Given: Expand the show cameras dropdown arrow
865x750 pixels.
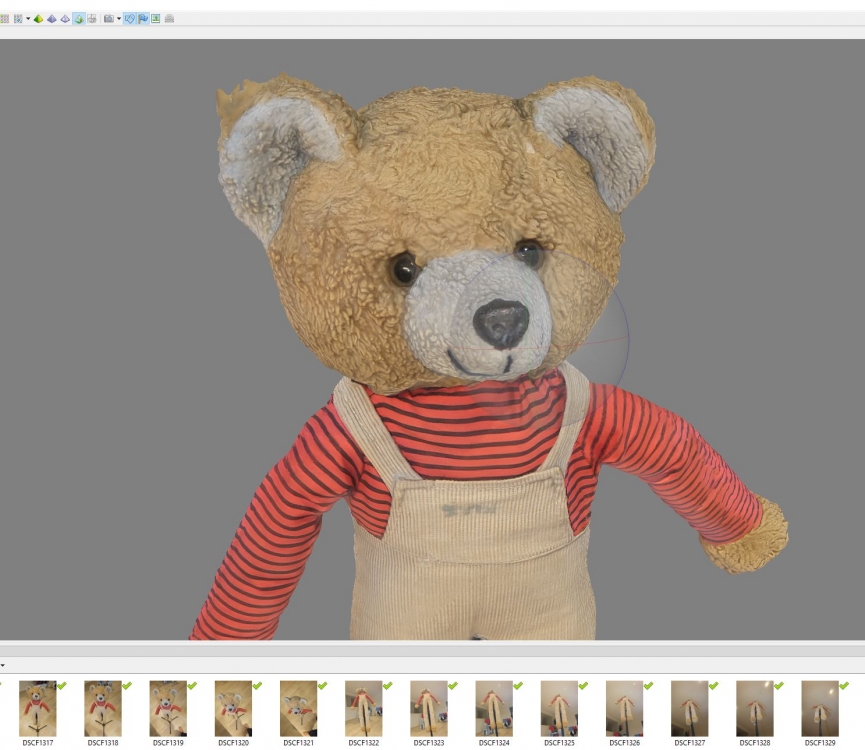Looking at the screenshot, I should (x=118, y=18).
